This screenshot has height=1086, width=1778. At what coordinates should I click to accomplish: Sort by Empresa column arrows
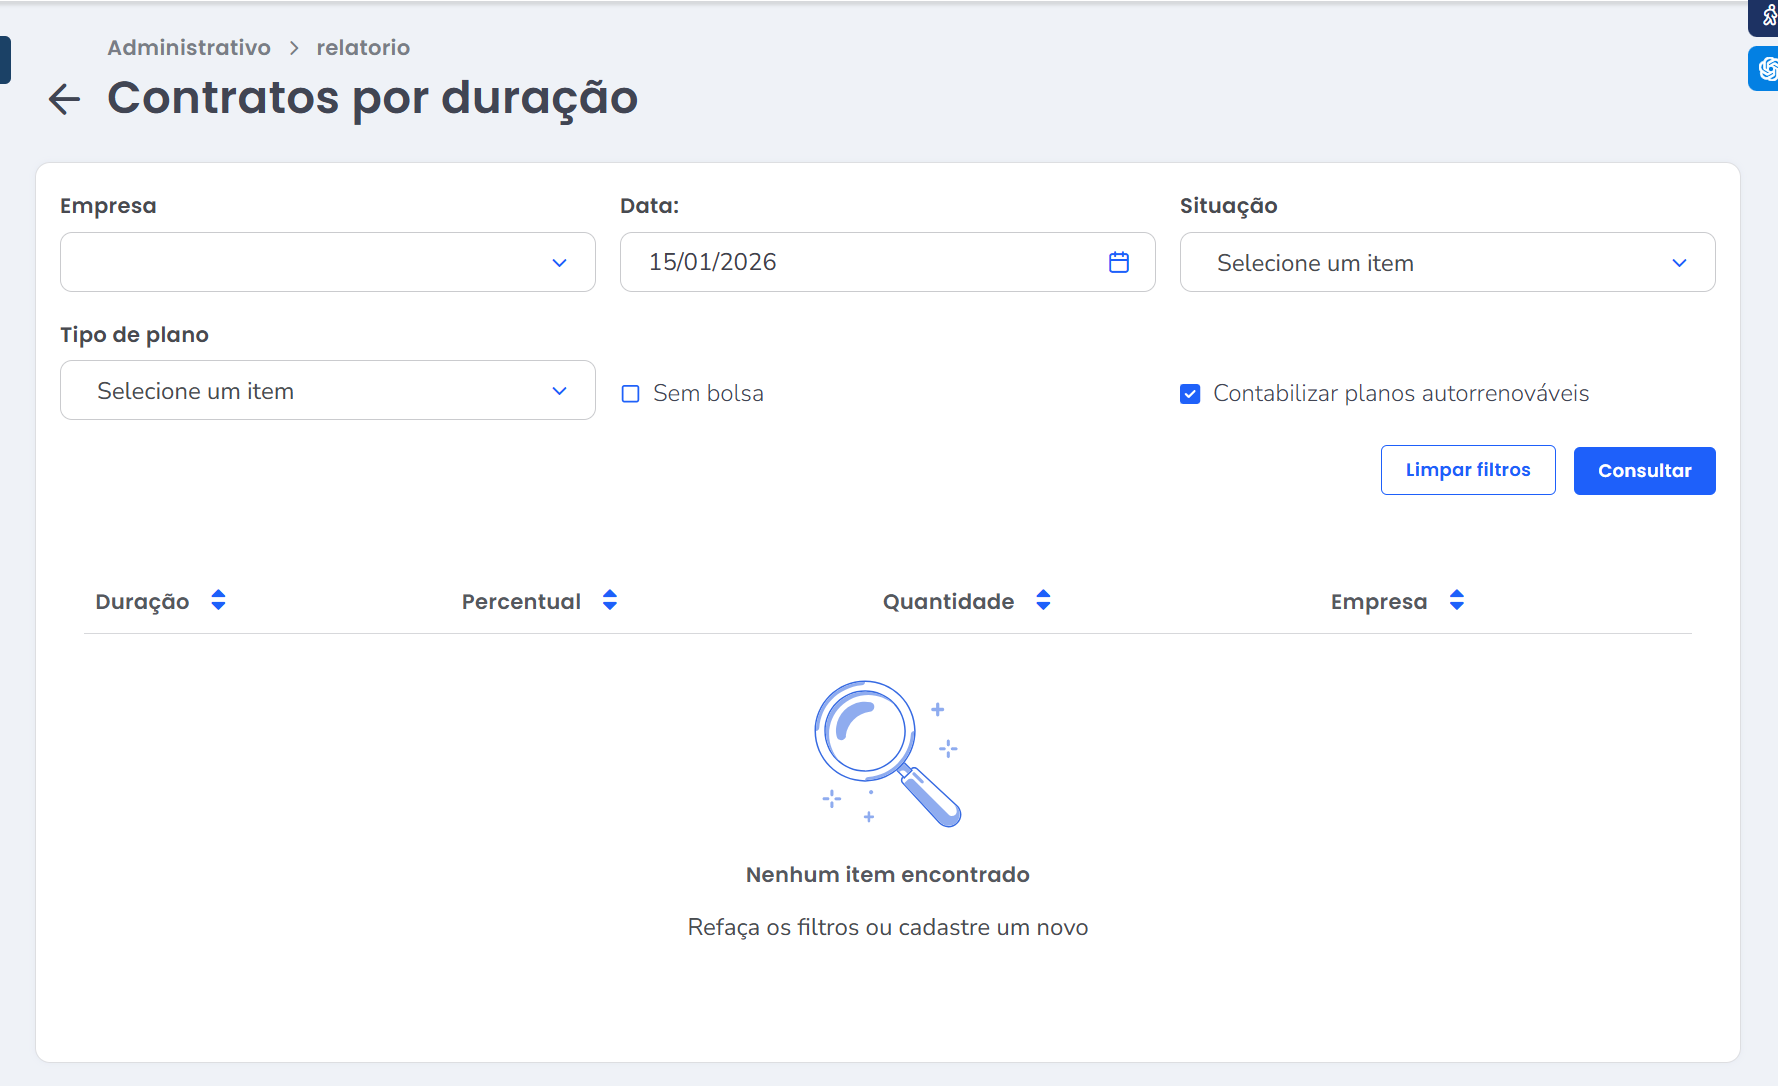pos(1457,600)
